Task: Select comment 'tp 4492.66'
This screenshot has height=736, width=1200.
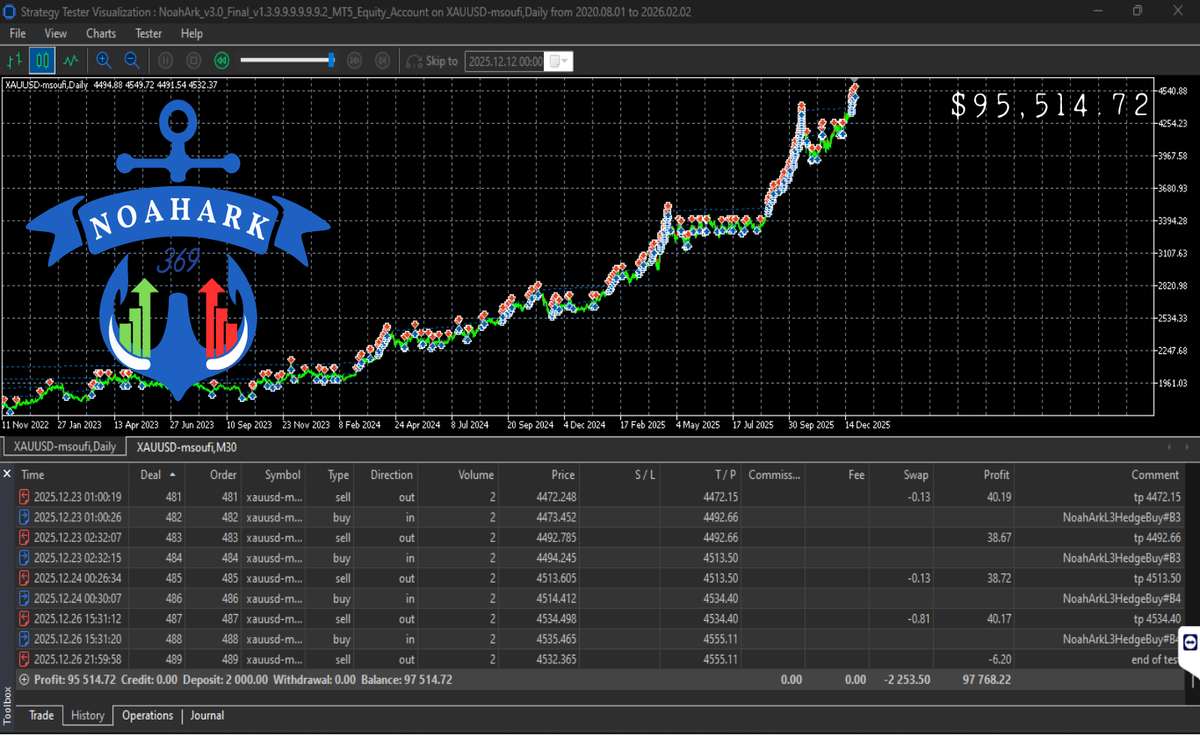Action: (x=1157, y=537)
